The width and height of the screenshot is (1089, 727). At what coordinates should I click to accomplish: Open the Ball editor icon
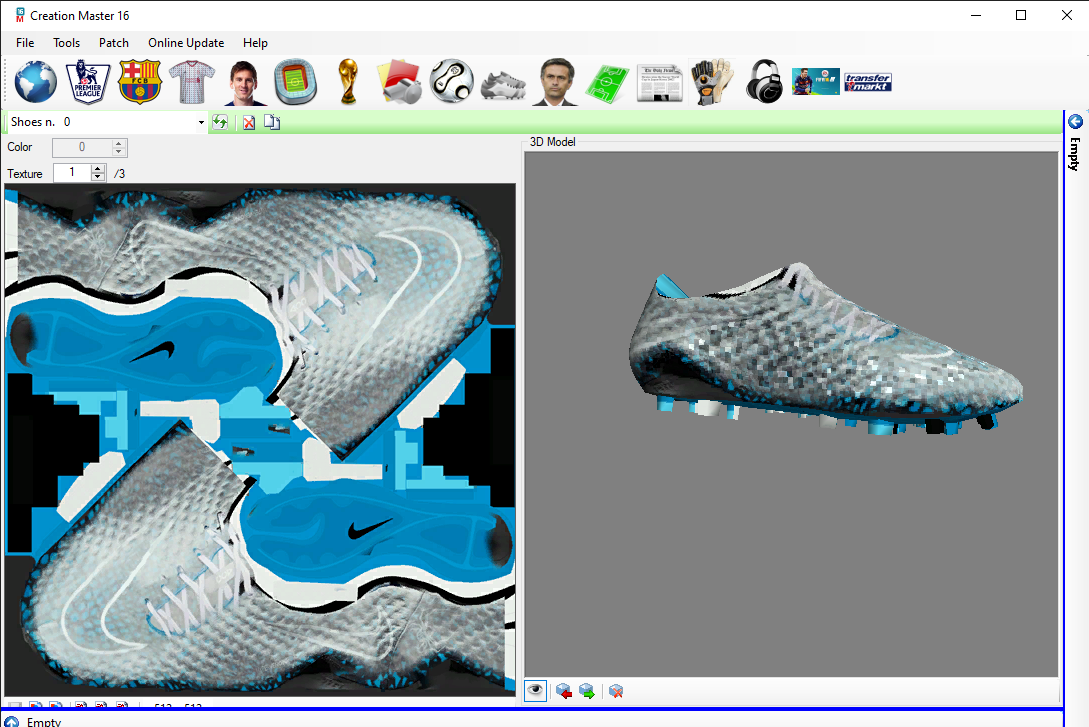[x=451, y=82]
